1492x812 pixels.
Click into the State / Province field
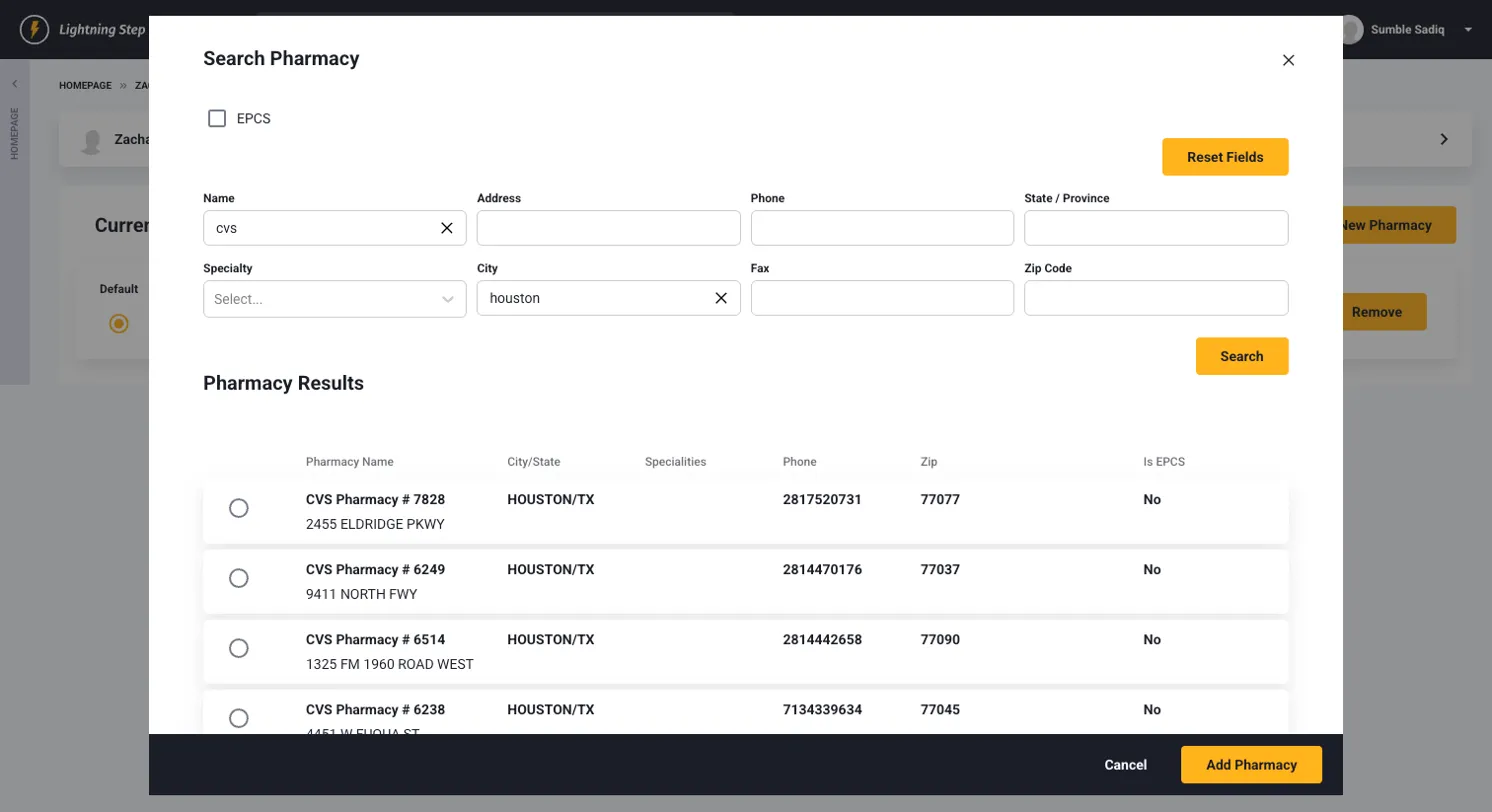click(1156, 228)
